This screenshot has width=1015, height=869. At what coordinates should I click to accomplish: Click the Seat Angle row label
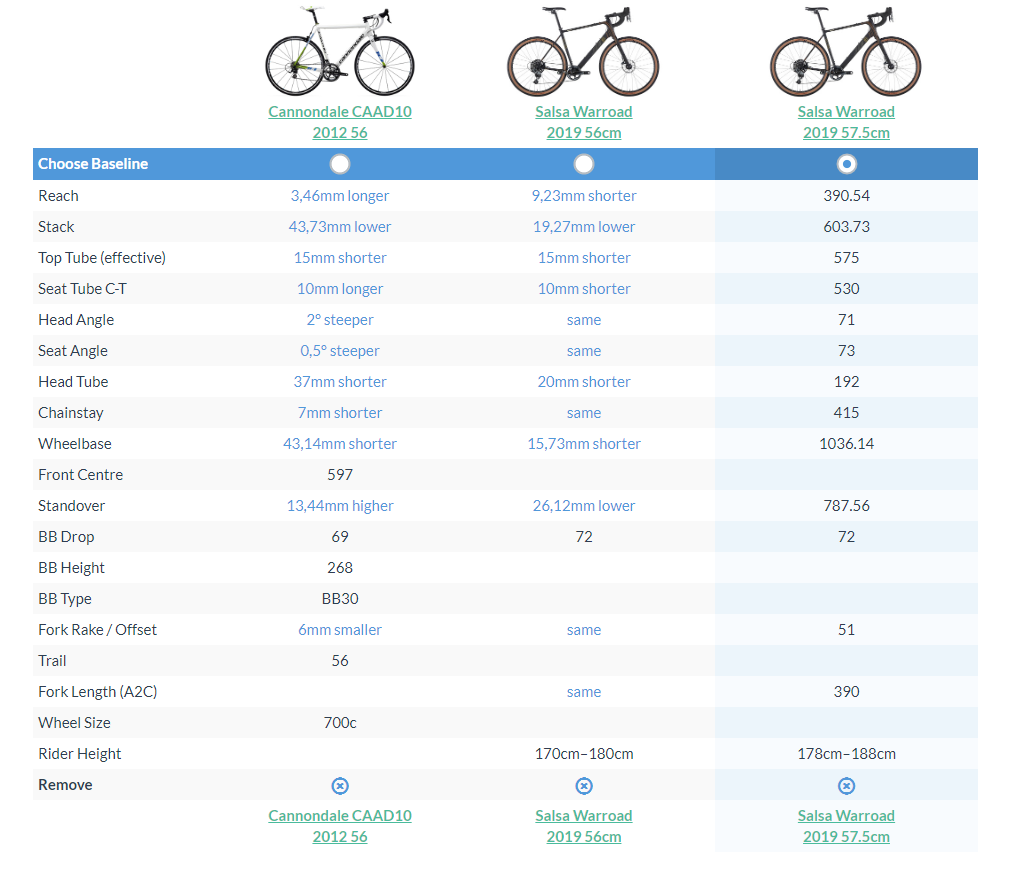click(x=72, y=351)
